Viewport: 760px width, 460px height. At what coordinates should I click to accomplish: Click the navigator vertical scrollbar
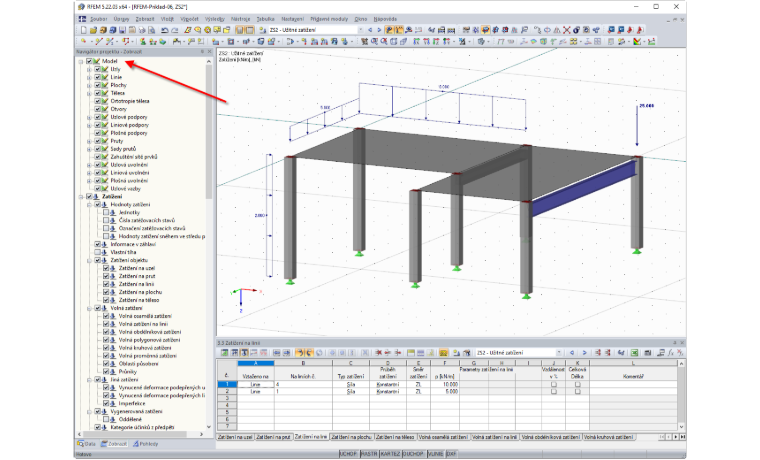pyautogui.click(x=209, y=131)
